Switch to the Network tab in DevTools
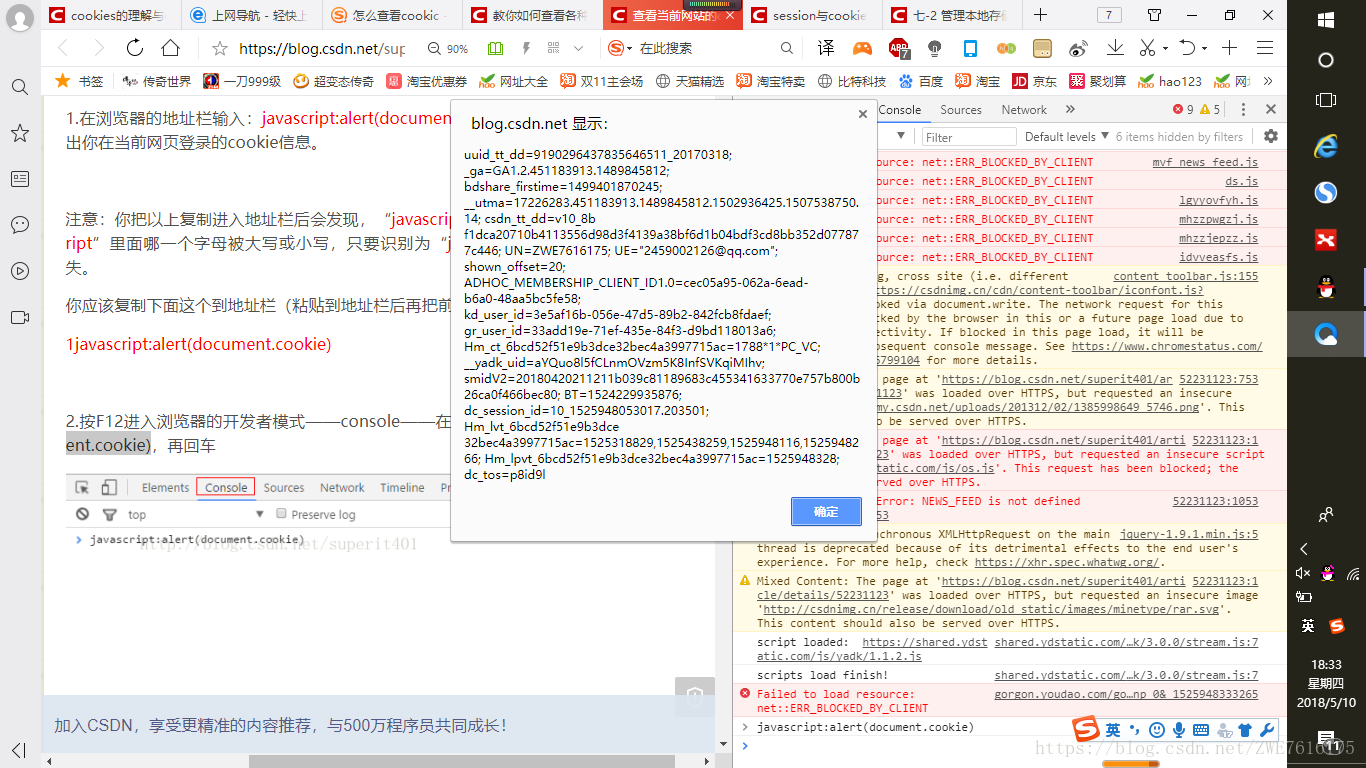The width and height of the screenshot is (1366, 768). coord(1024,110)
